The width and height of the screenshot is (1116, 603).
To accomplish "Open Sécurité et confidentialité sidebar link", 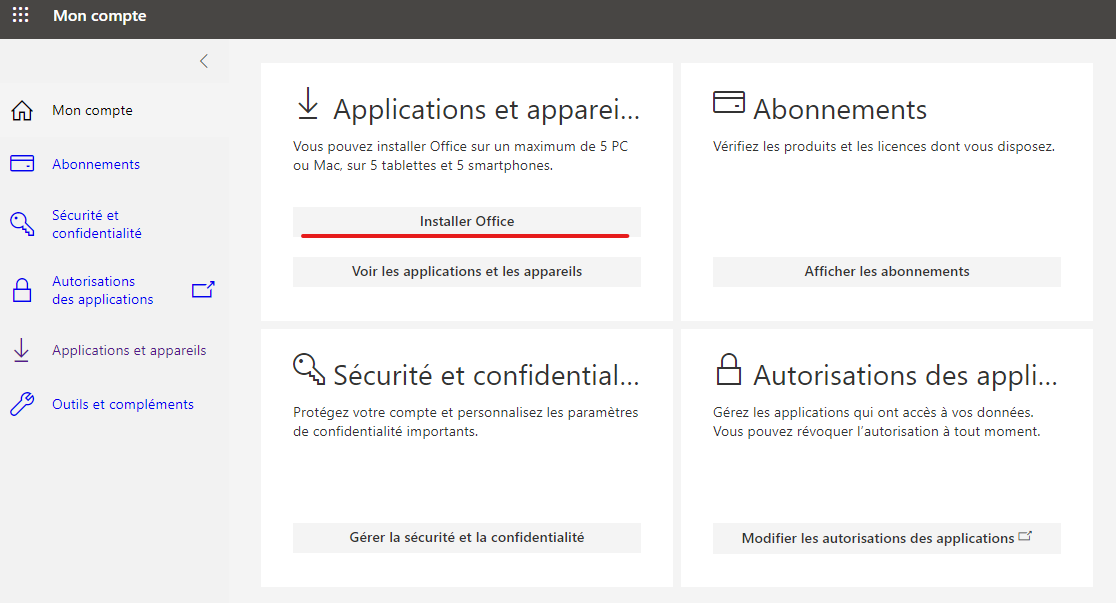I will click(x=97, y=224).
